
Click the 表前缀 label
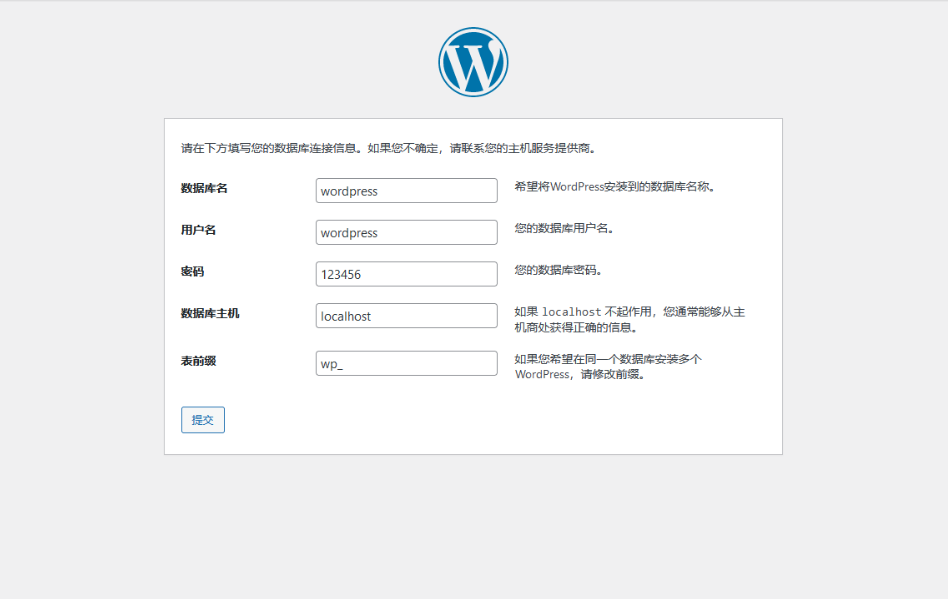(x=198, y=361)
